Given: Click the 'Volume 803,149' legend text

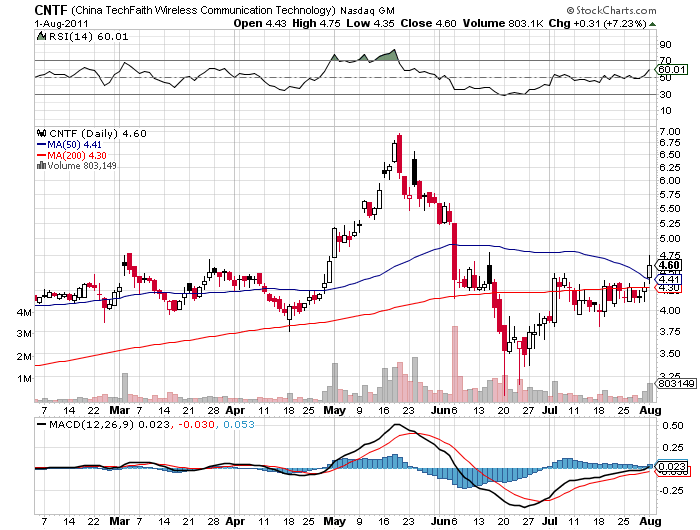Looking at the screenshot, I should point(82,166).
